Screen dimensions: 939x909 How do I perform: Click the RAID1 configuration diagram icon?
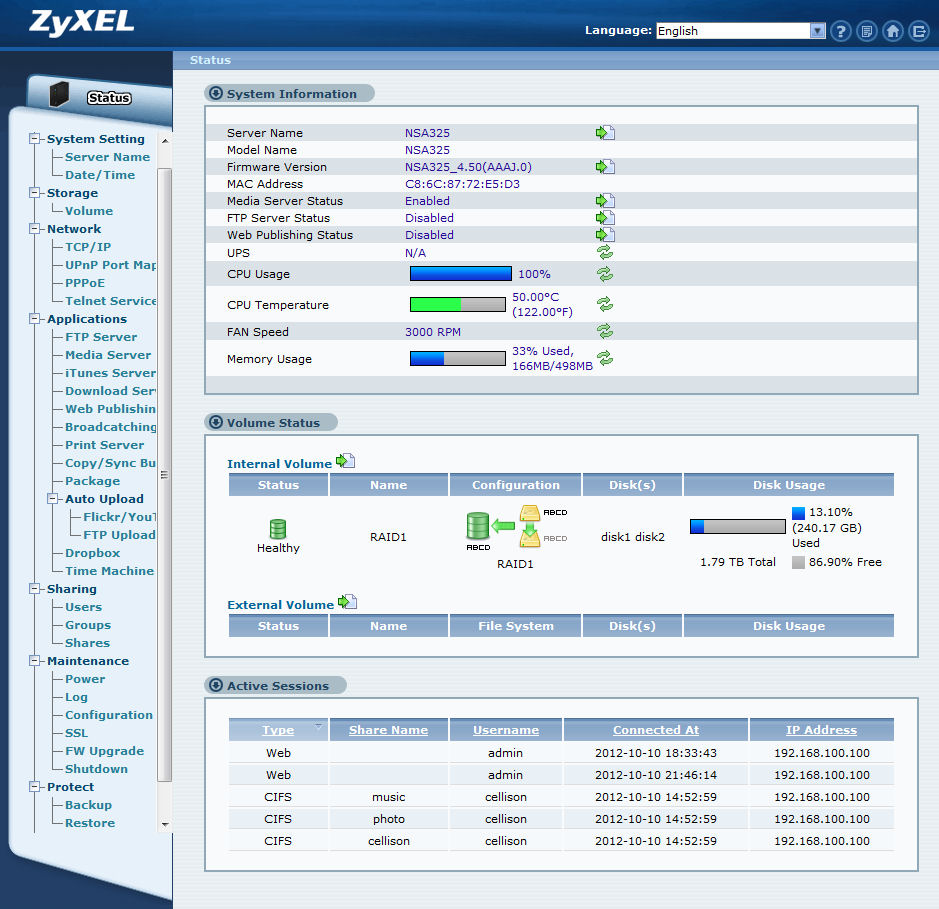coord(516,528)
